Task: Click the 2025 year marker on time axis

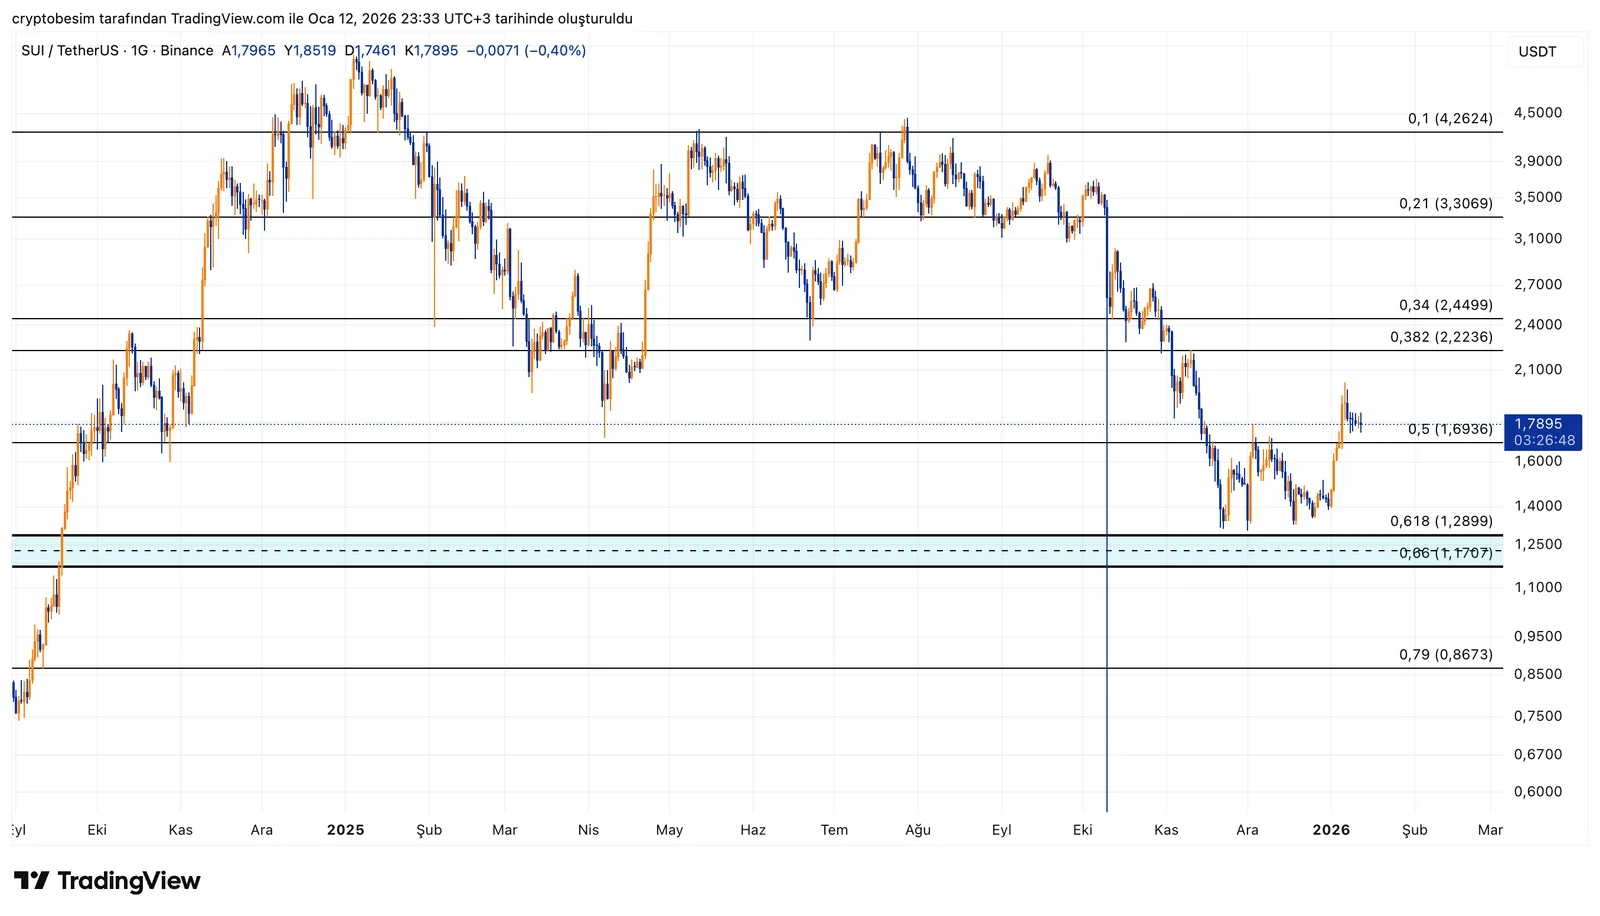Action: 345,830
